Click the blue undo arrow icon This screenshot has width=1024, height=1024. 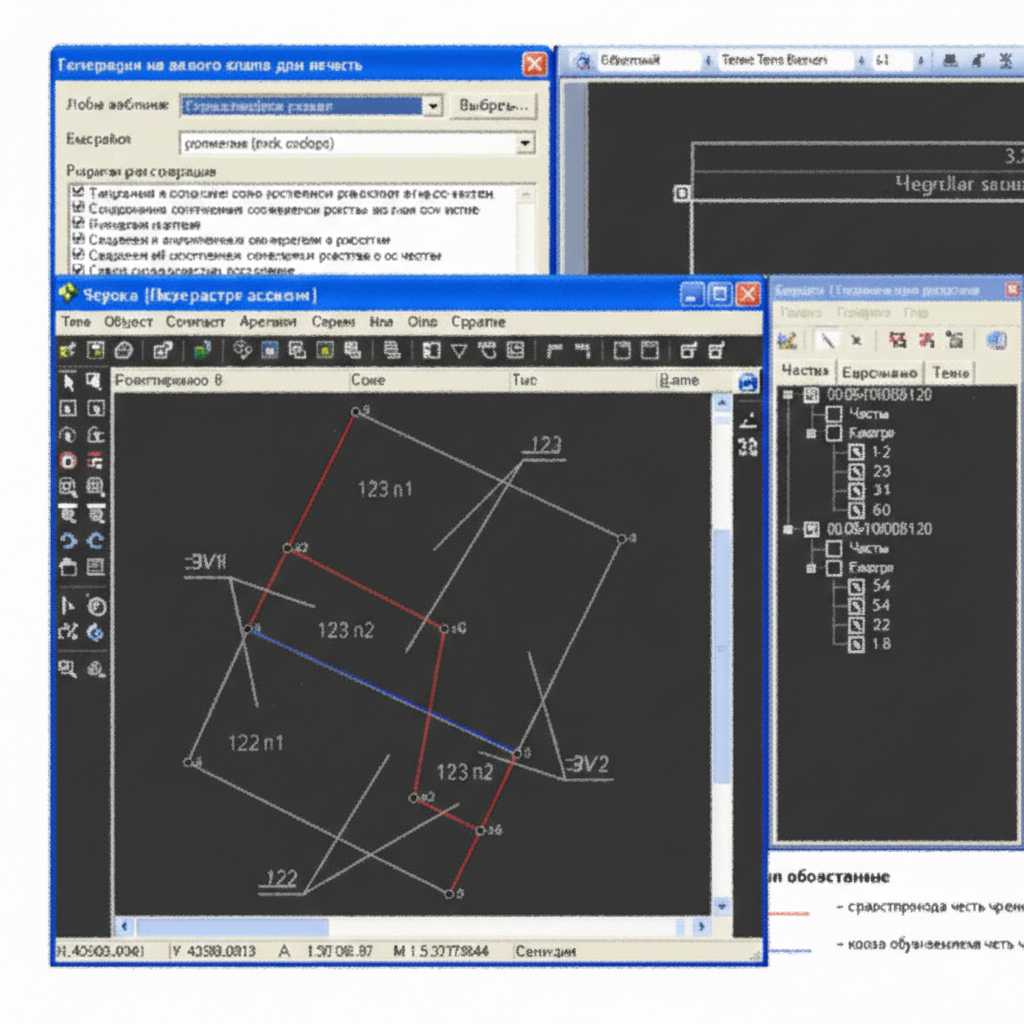[68, 541]
